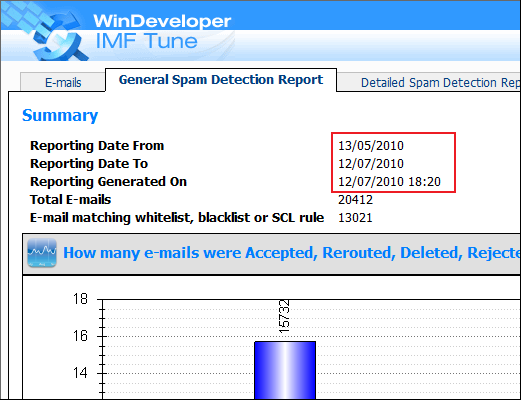Click the Reporting Date To value 12/07/2010
The width and height of the screenshot is (521, 400).
(371, 164)
